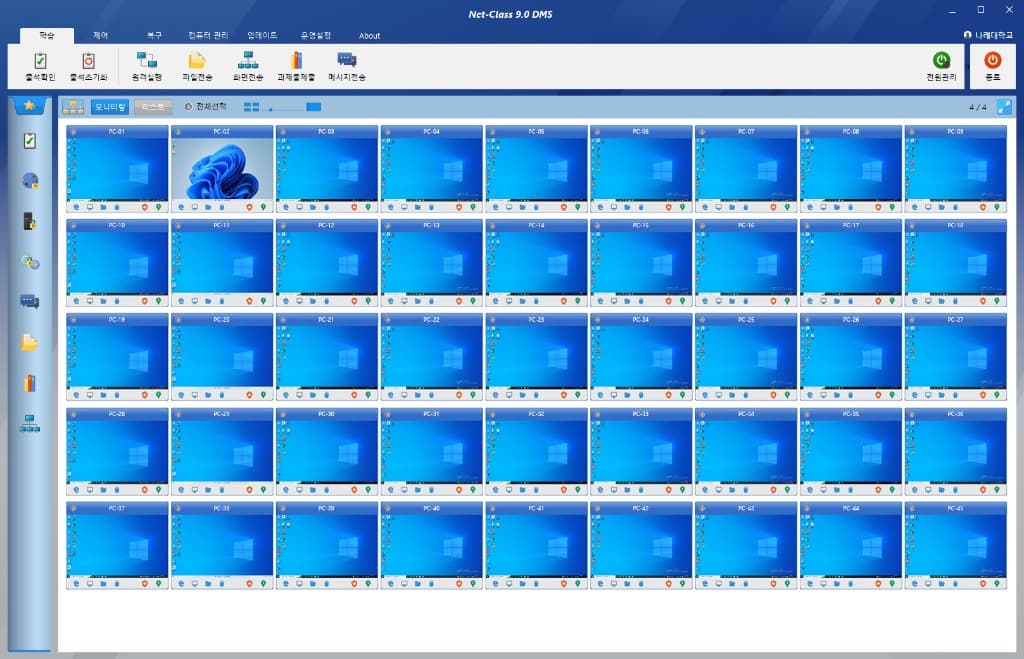Toggle status indicator on PC-02 header
The height and width of the screenshot is (659, 1024).
pyautogui.click(x=178, y=132)
